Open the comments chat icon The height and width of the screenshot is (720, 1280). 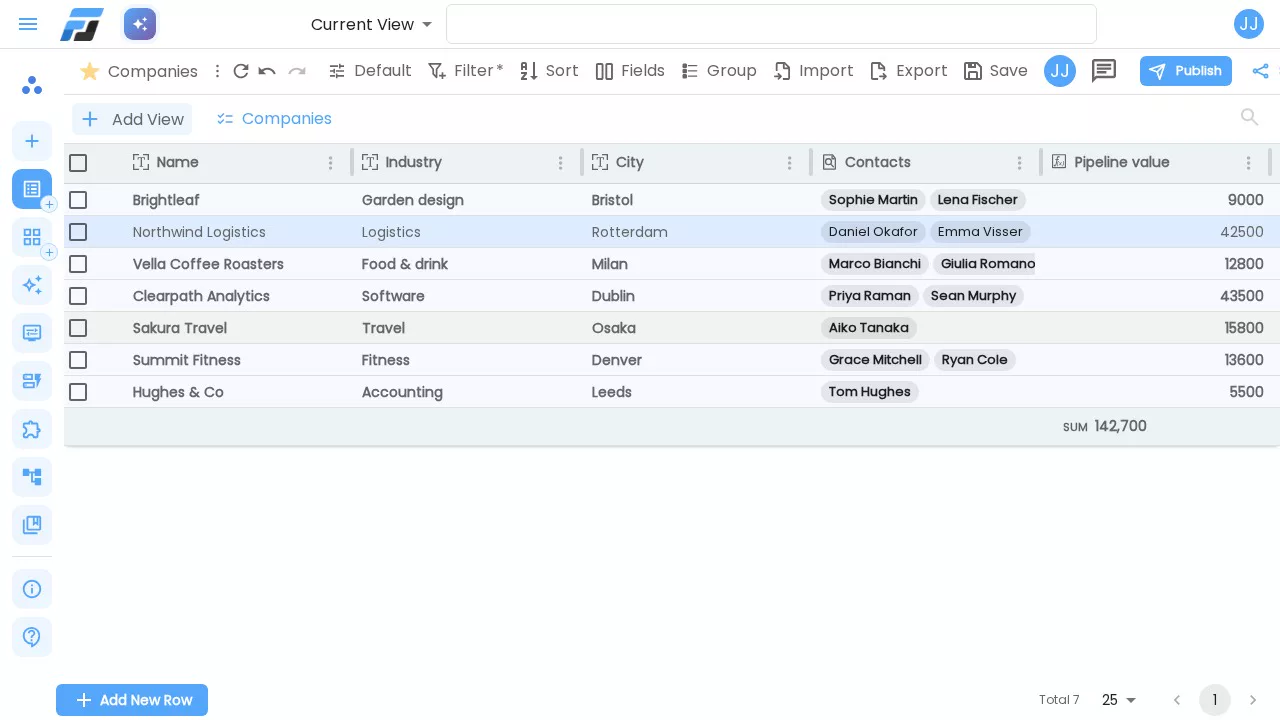[1104, 71]
